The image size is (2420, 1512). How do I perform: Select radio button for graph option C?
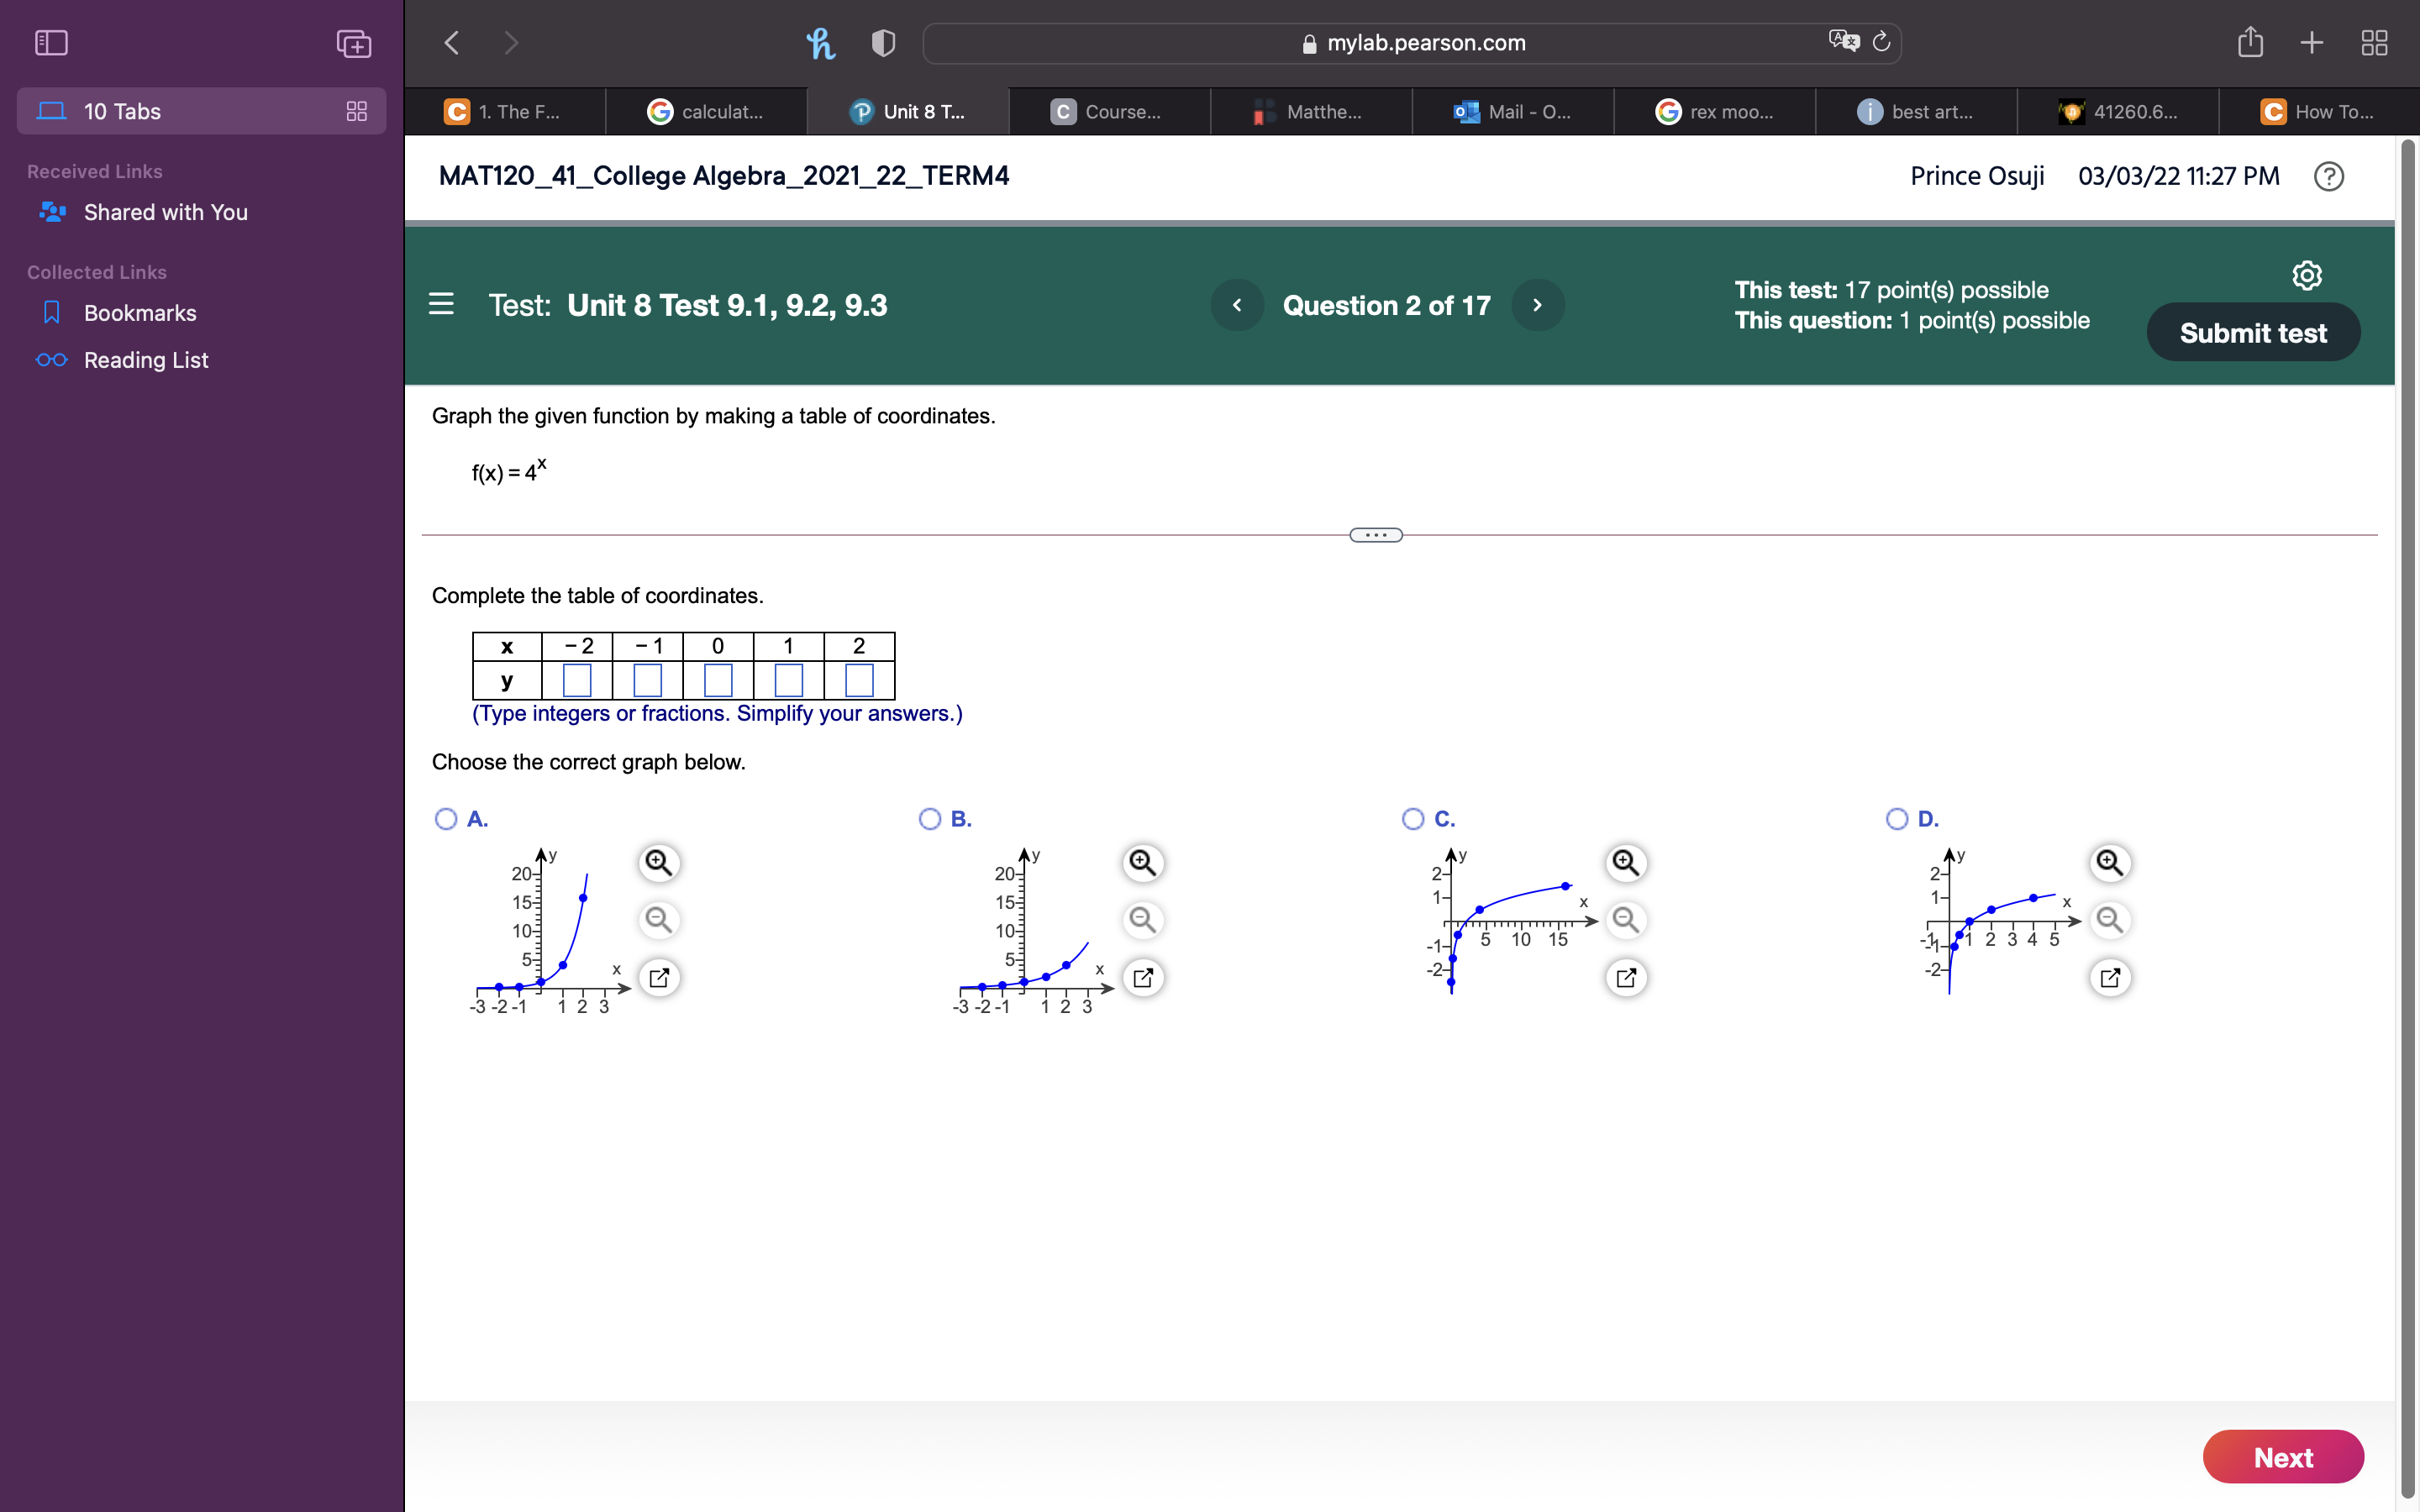click(1413, 817)
